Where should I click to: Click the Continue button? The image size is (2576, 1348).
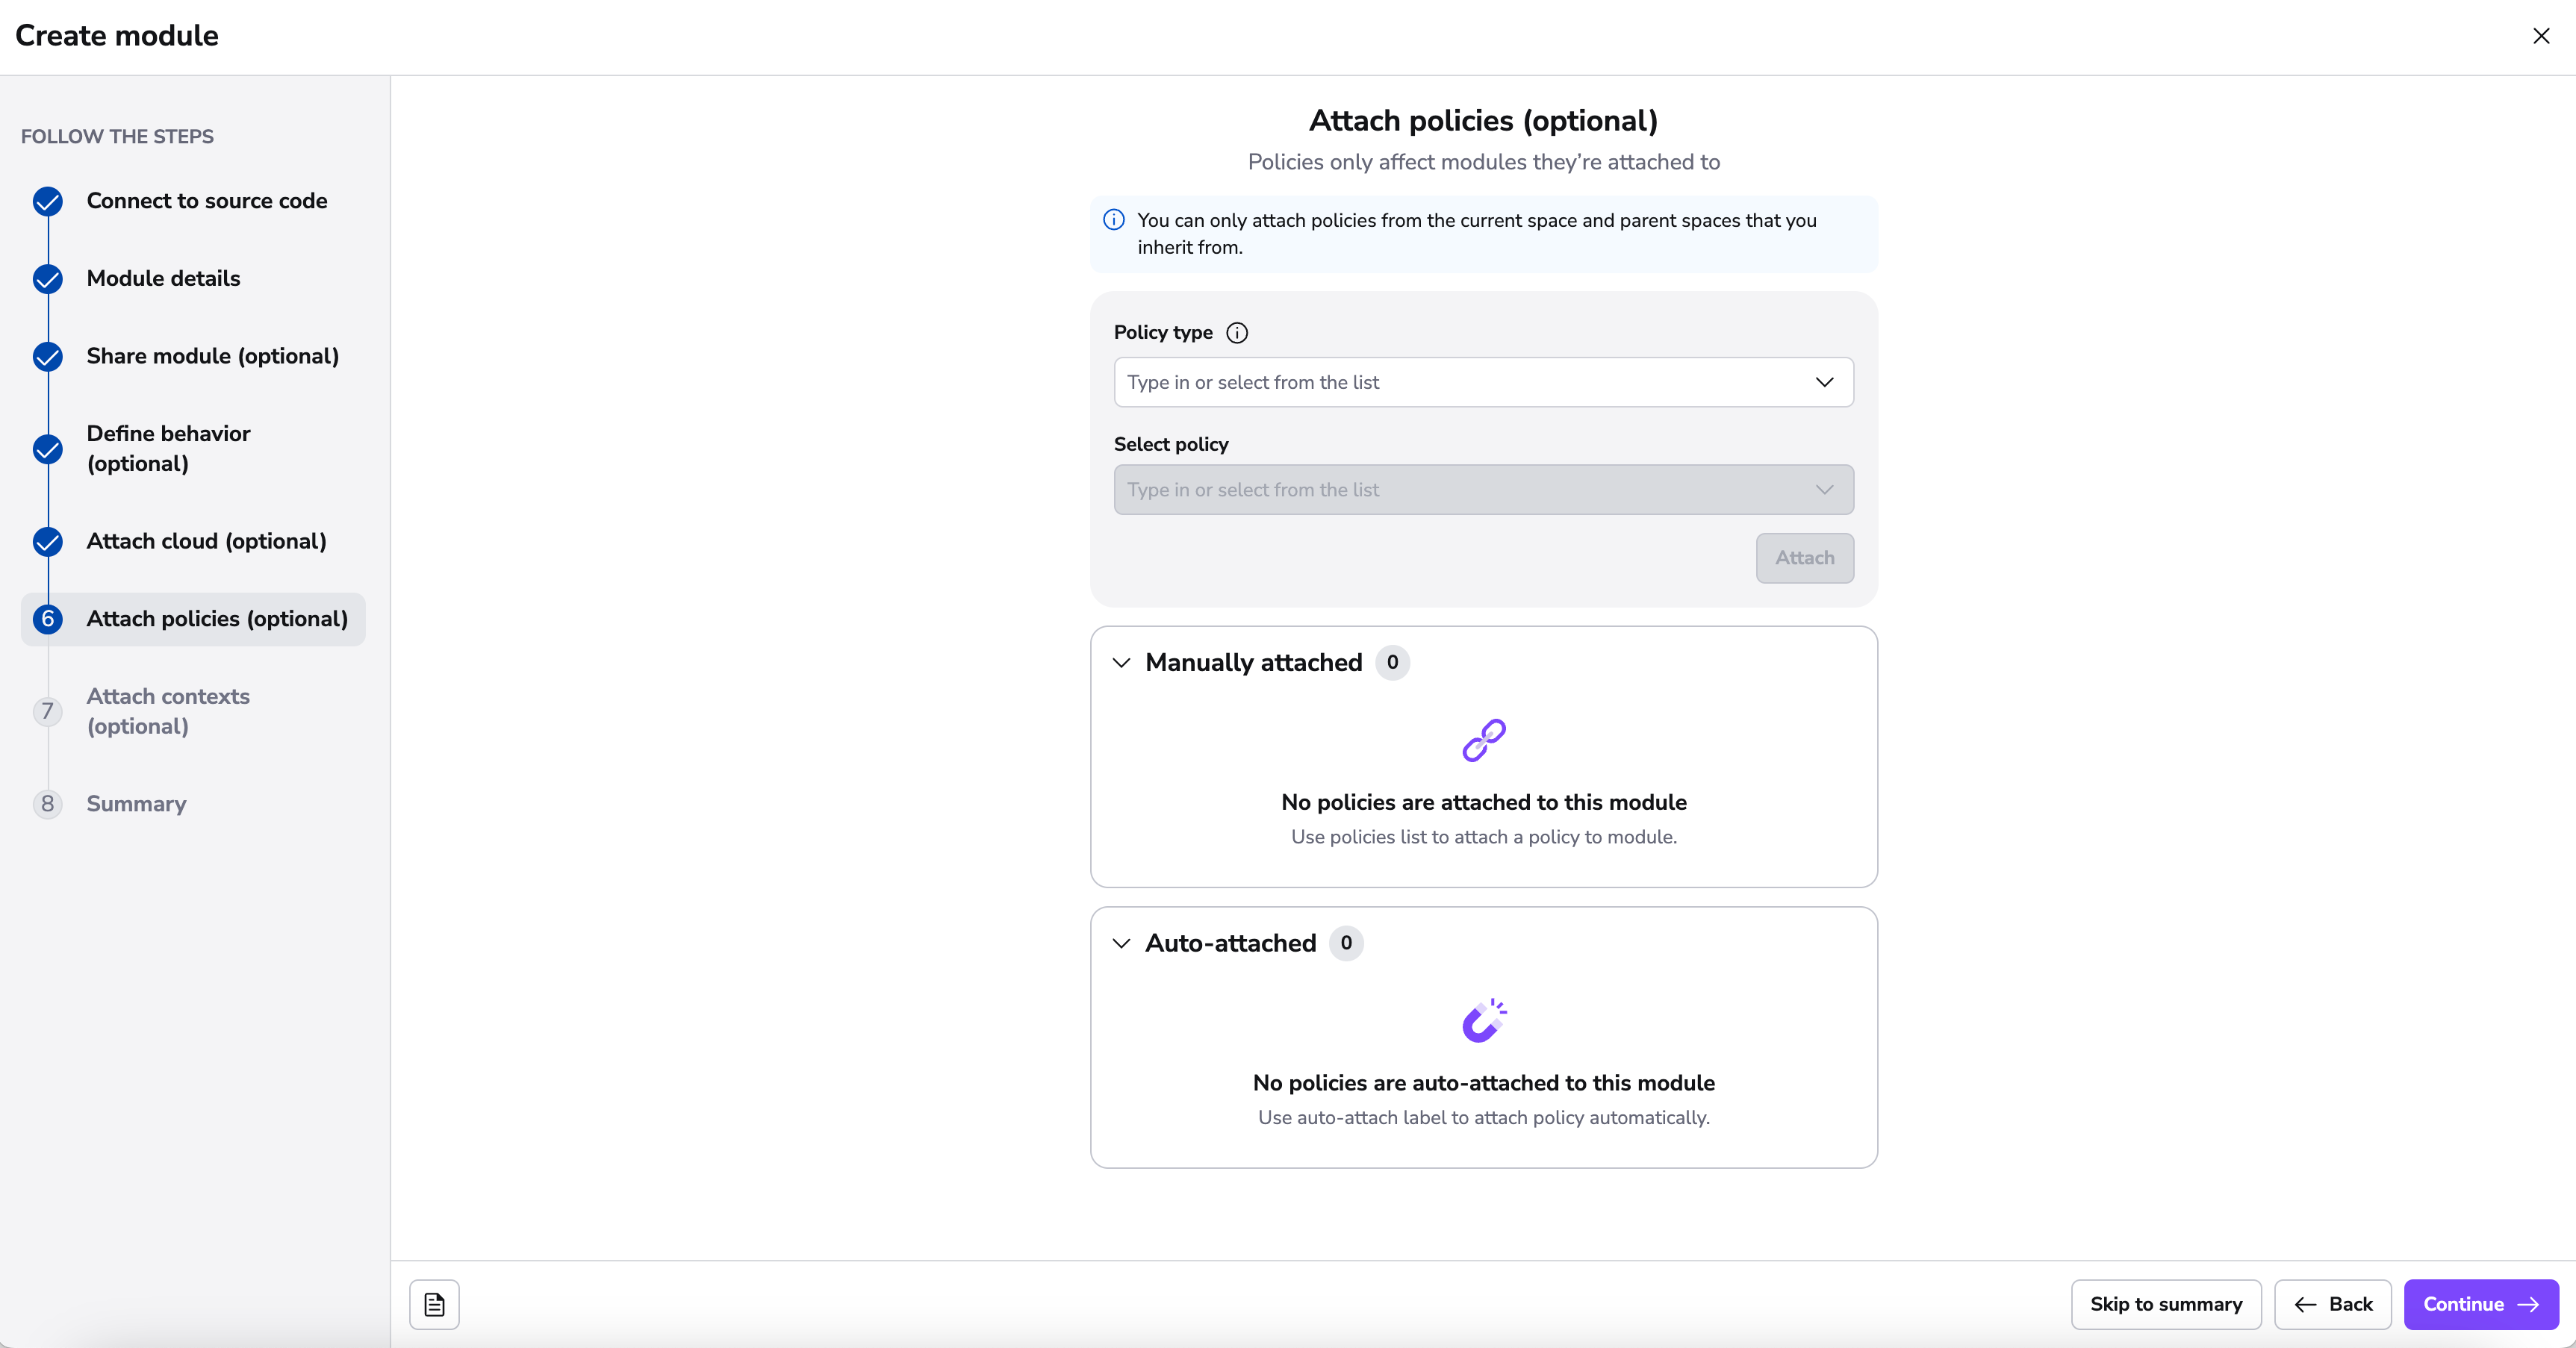click(2480, 1304)
